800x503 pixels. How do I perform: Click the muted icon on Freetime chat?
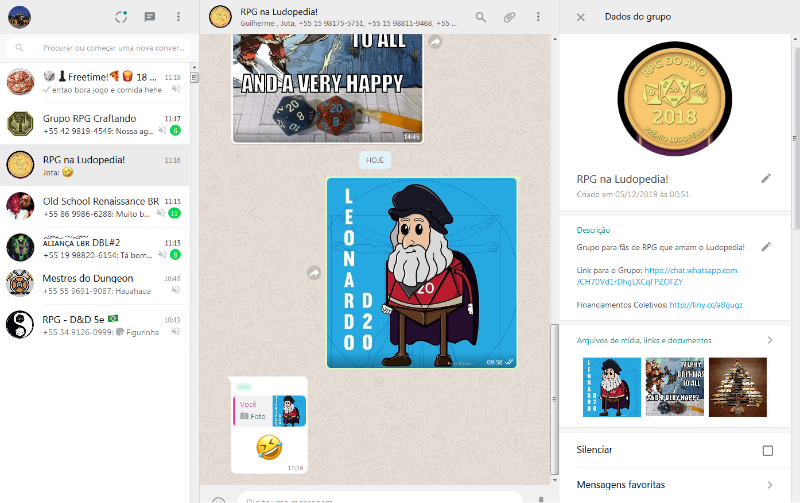coord(176,89)
